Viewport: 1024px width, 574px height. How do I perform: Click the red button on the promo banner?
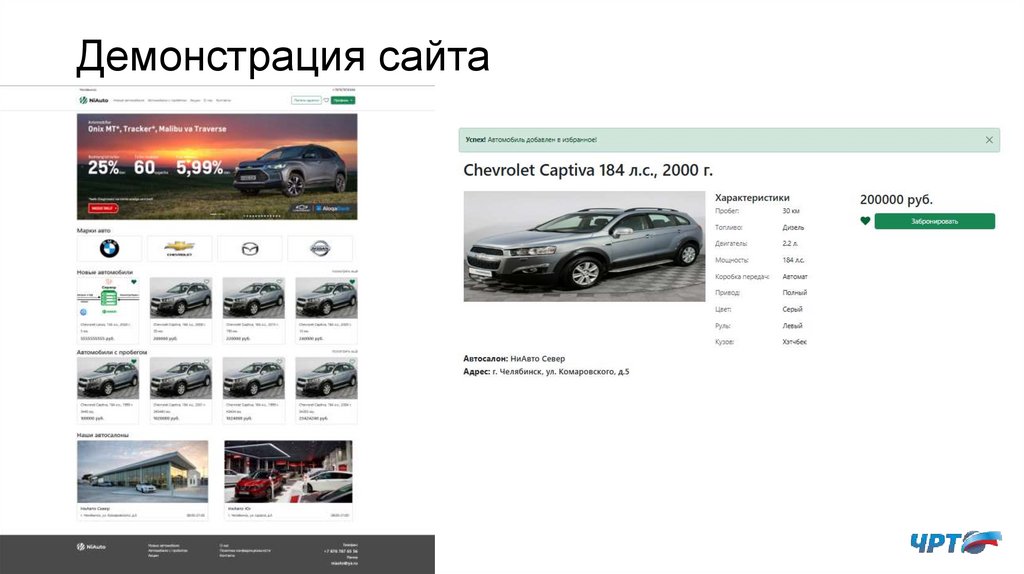pyautogui.click(x=103, y=208)
